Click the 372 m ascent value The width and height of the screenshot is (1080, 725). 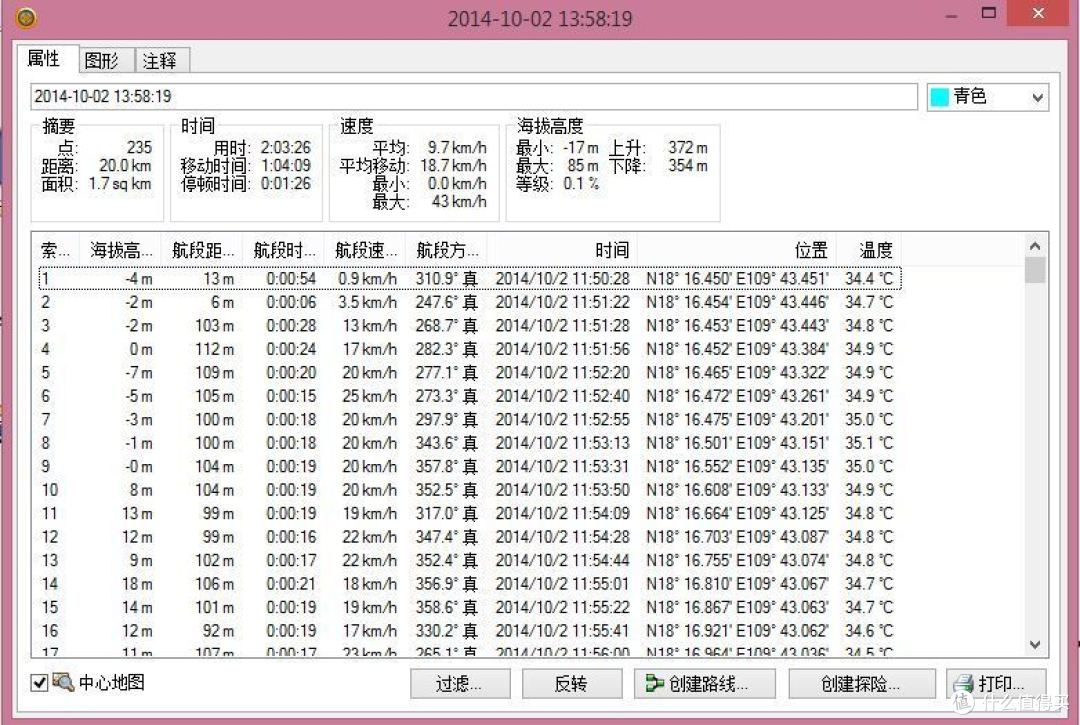(687, 147)
